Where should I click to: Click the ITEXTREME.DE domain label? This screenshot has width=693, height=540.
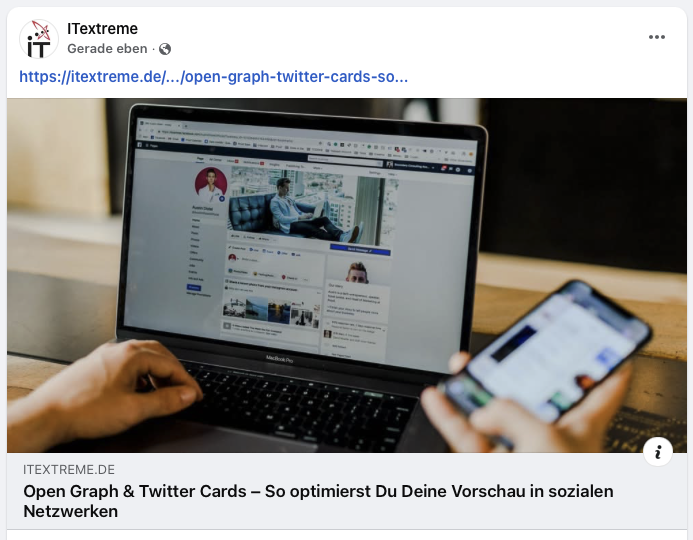click(x=69, y=469)
